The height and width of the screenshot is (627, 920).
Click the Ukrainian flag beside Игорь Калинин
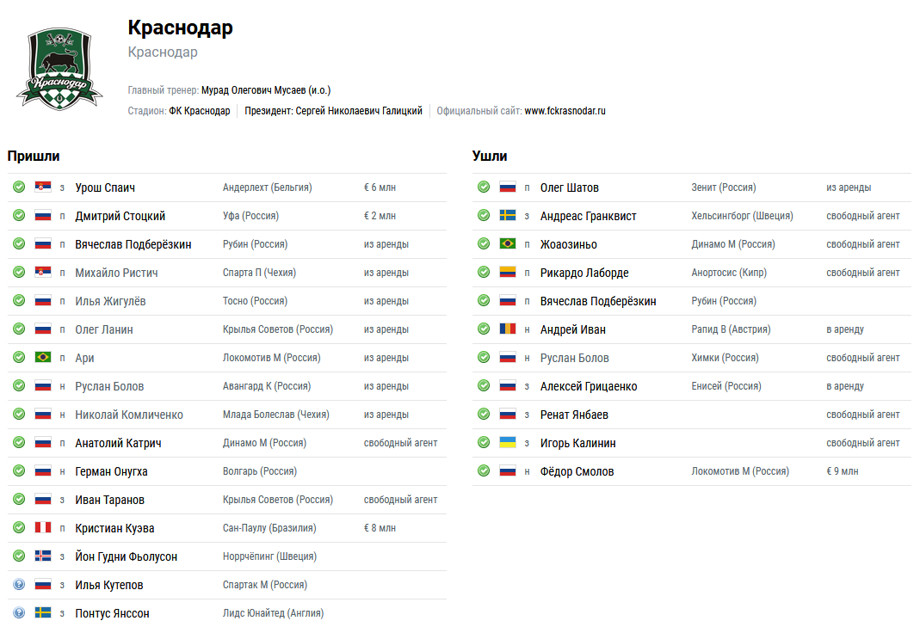508,442
